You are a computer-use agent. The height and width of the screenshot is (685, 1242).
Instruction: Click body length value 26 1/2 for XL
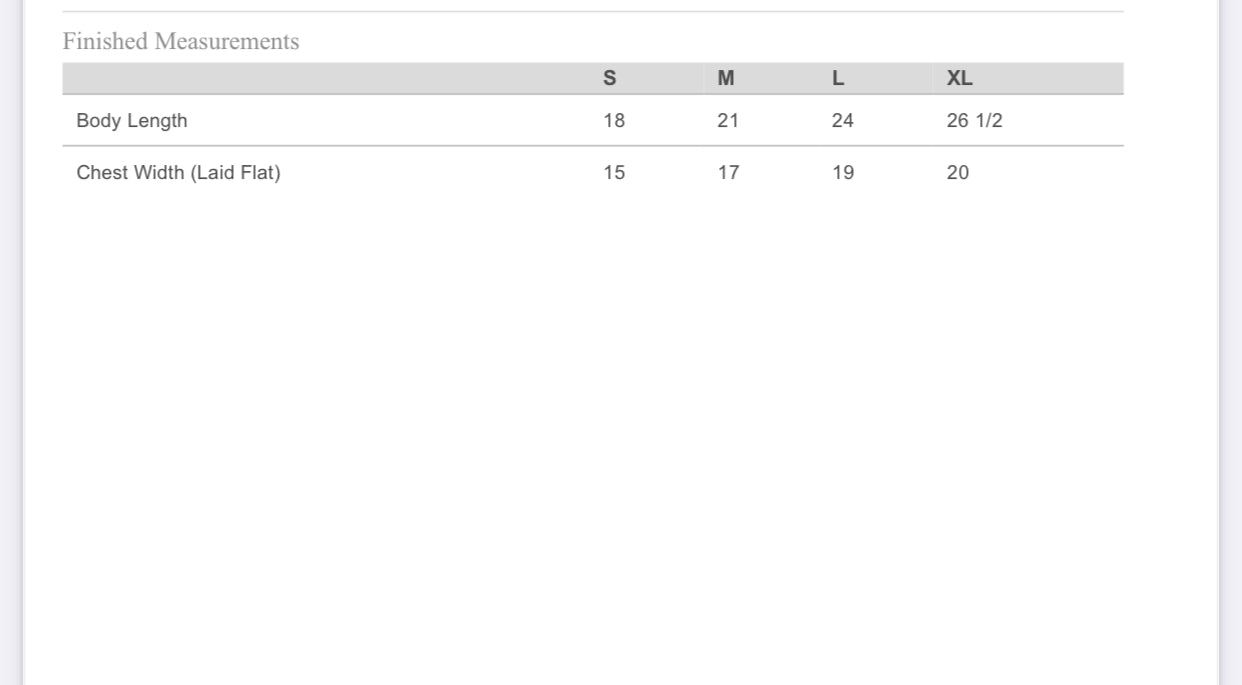pos(974,121)
